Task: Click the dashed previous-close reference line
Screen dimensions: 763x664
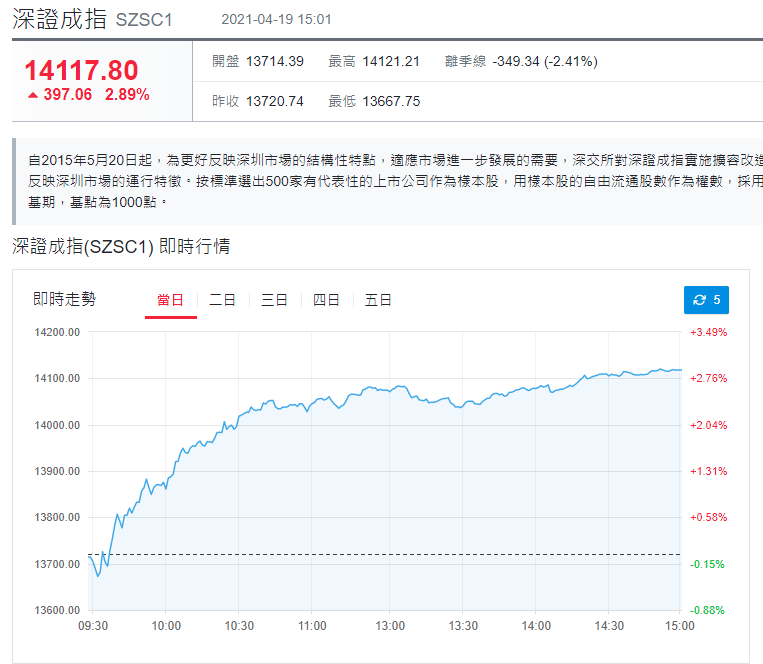Action: pos(384,555)
